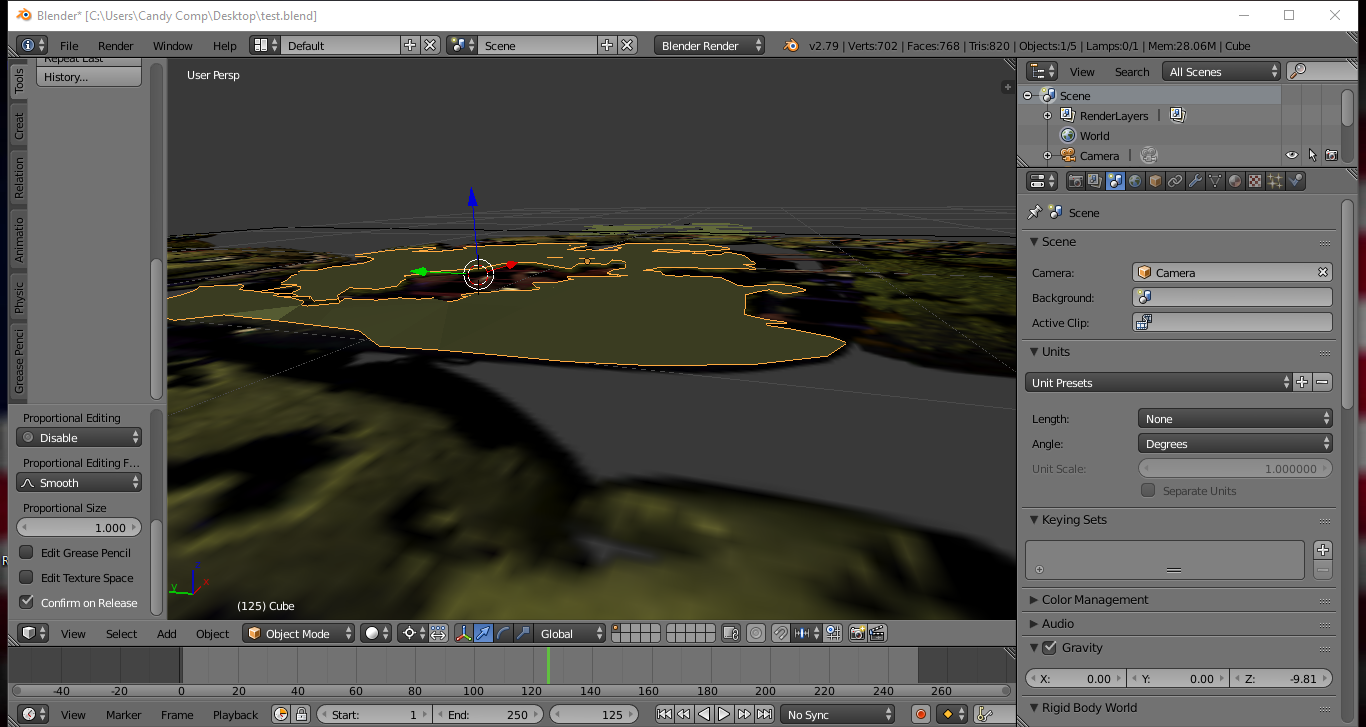This screenshot has height=727, width=1366.
Task: Click the OpenGL animation render clapperboard icon
Action: pyautogui.click(x=877, y=633)
